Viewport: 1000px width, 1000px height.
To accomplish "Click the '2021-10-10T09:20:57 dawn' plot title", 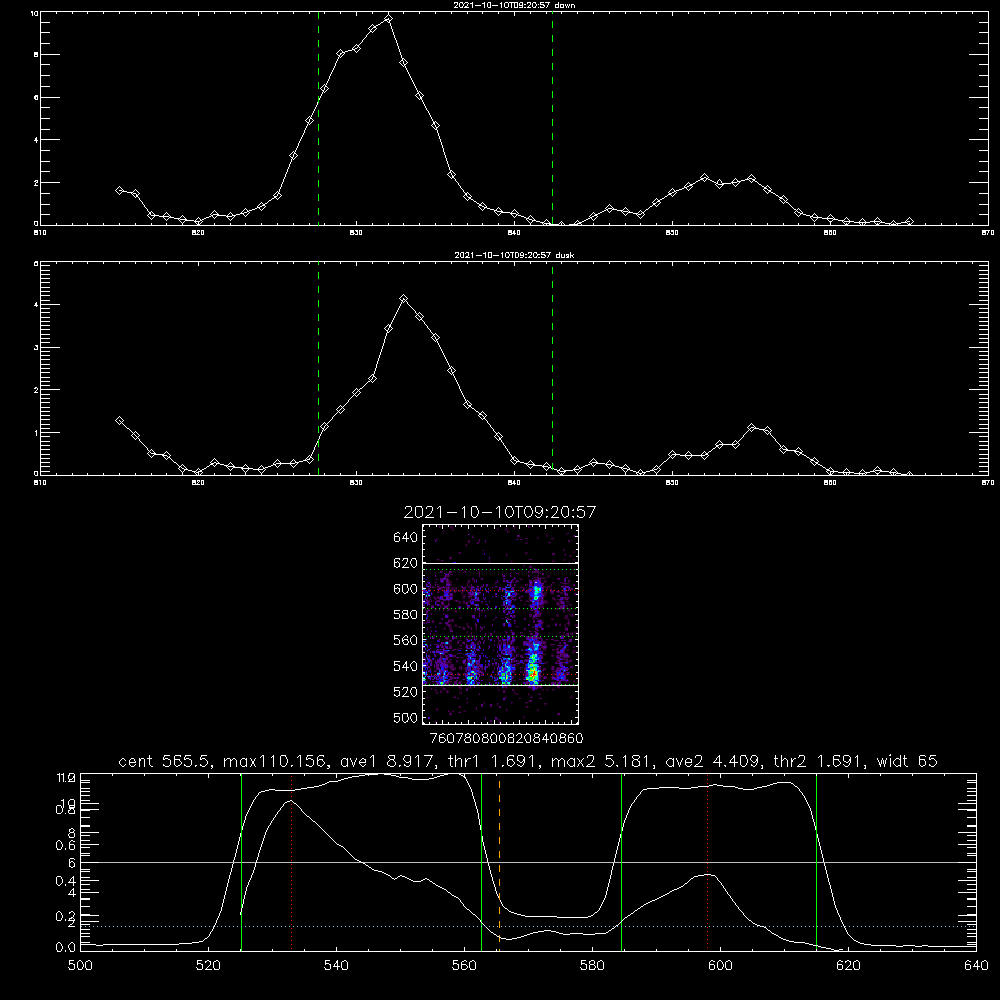I will pyautogui.click(x=514, y=5).
